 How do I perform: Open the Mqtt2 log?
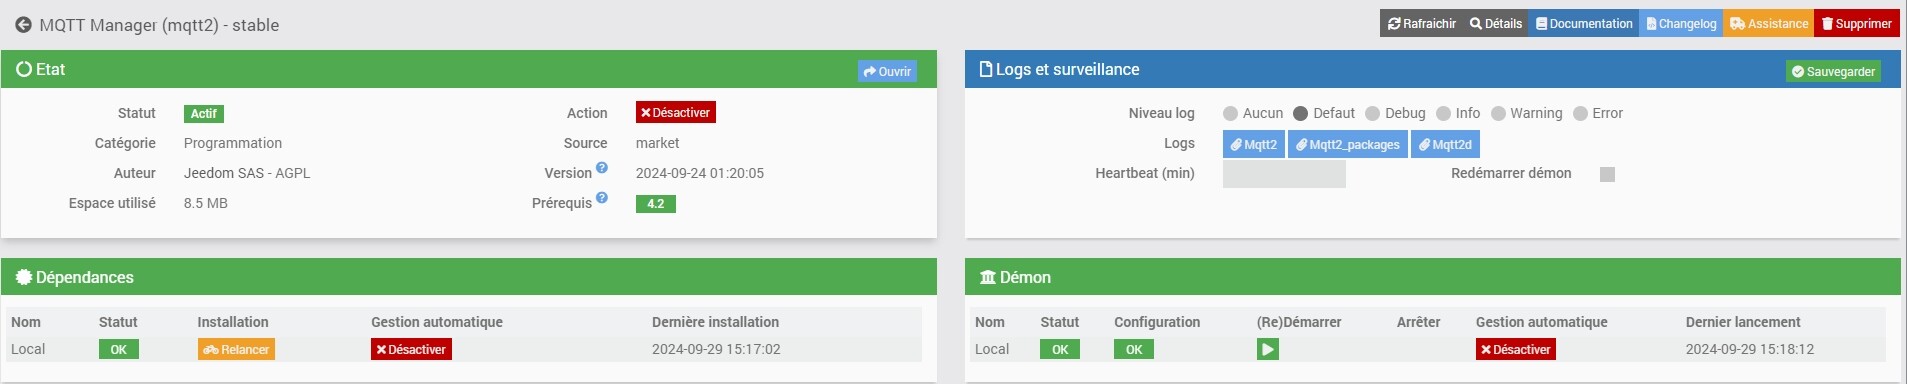(1253, 144)
